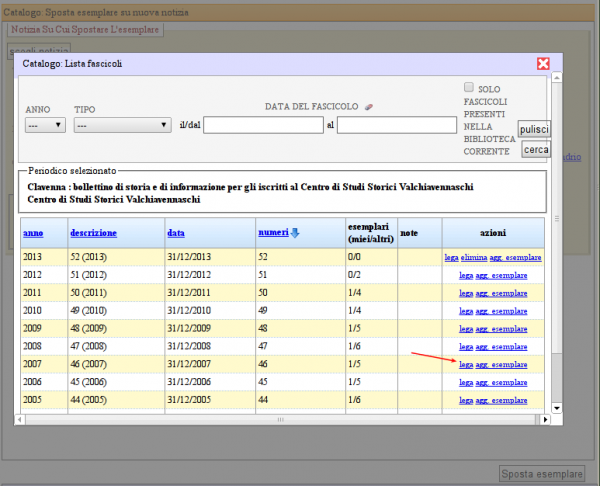Sort by the numeri column header link

click(x=273, y=233)
